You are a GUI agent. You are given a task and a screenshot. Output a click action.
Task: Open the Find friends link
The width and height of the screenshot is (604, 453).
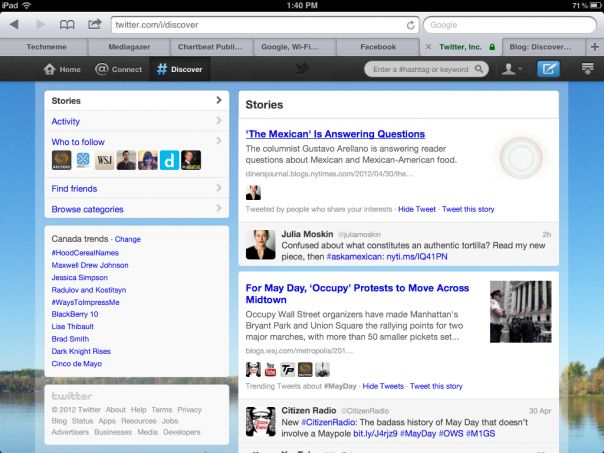[74, 189]
